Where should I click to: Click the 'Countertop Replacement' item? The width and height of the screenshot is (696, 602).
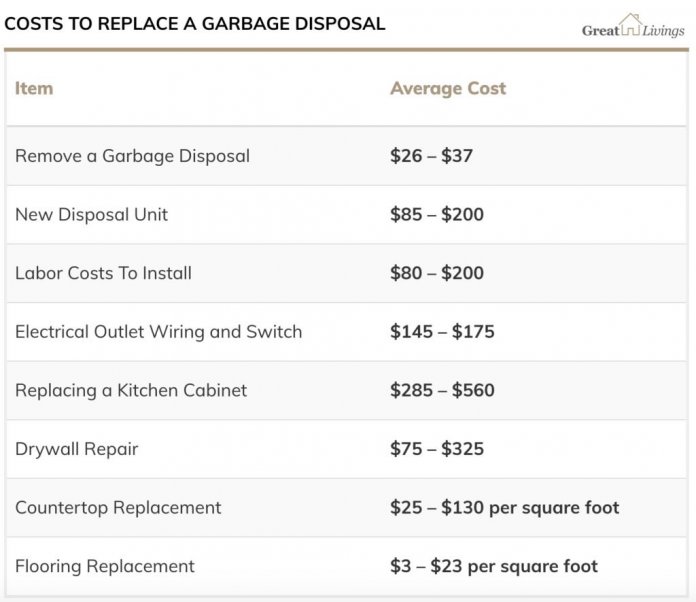(116, 507)
